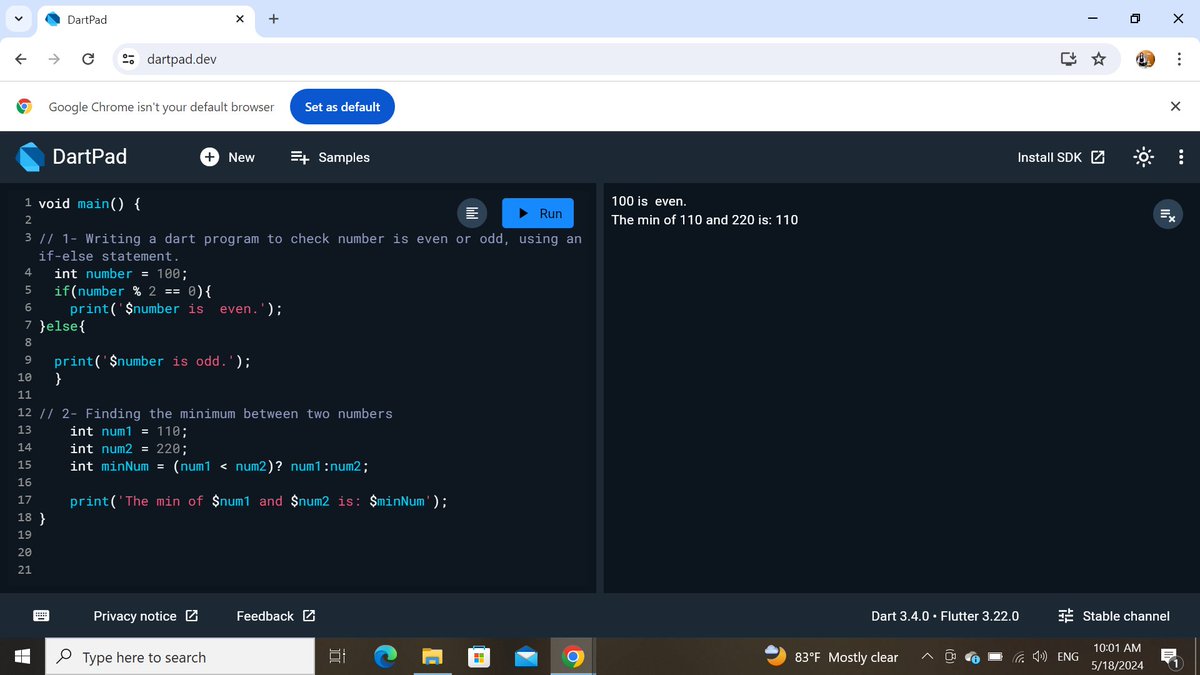Open Mail app from taskbar

pyautogui.click(x=526, y=657)
